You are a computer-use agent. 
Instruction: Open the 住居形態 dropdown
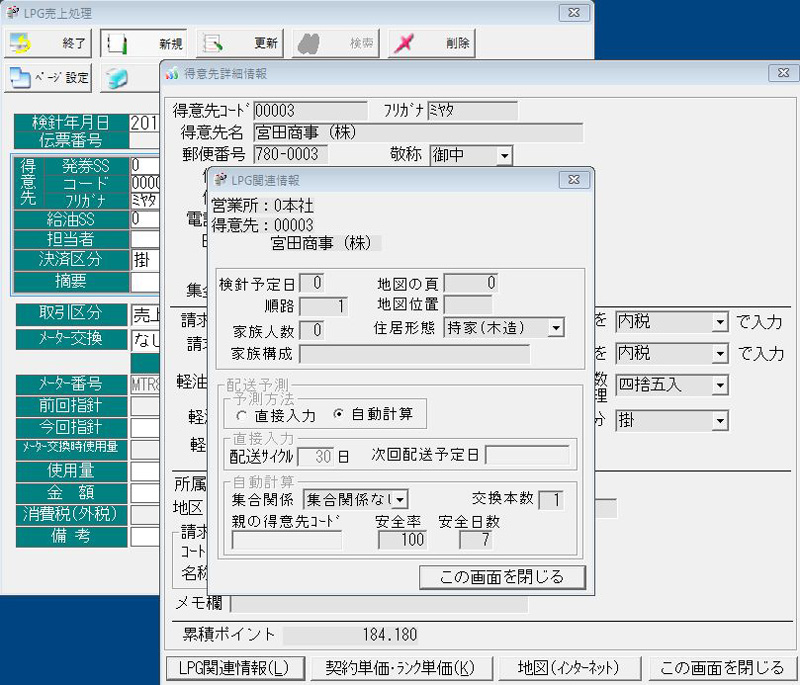pos(556,328)
